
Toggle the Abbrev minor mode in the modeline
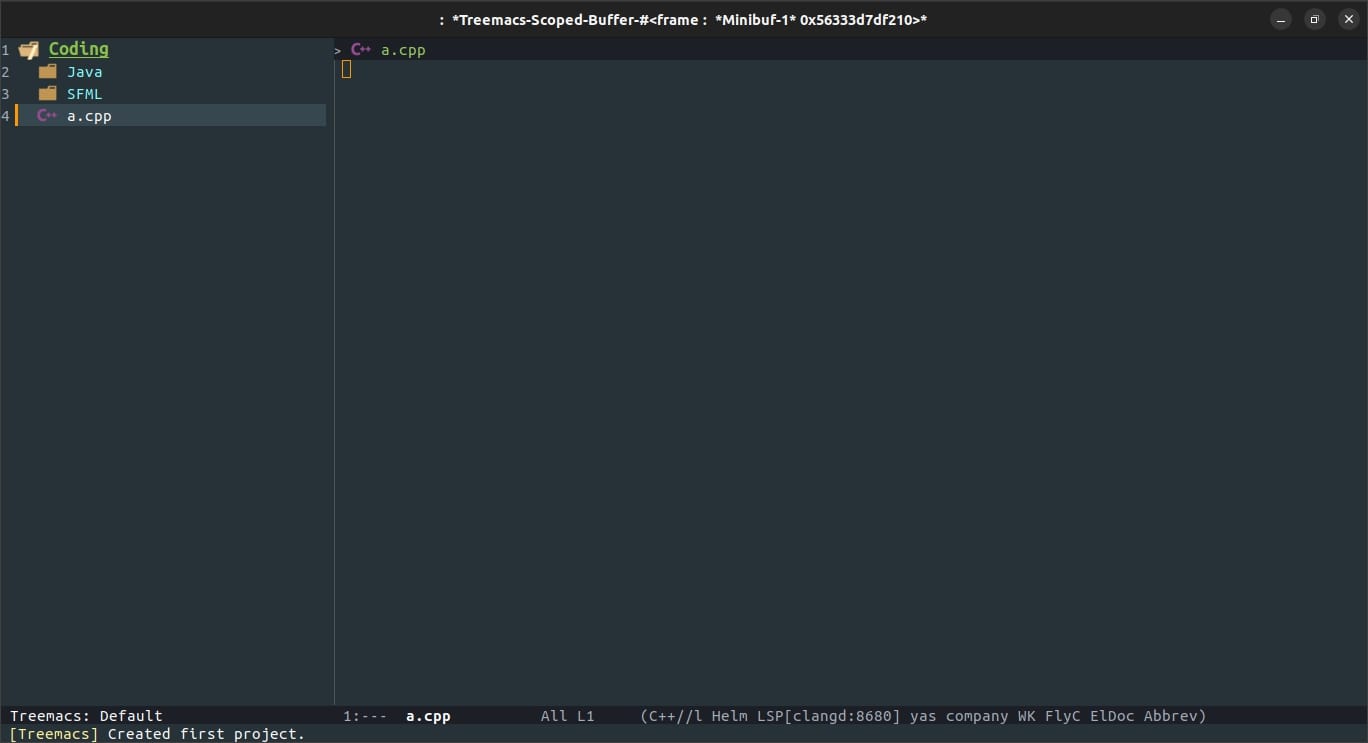[1173, 716]
